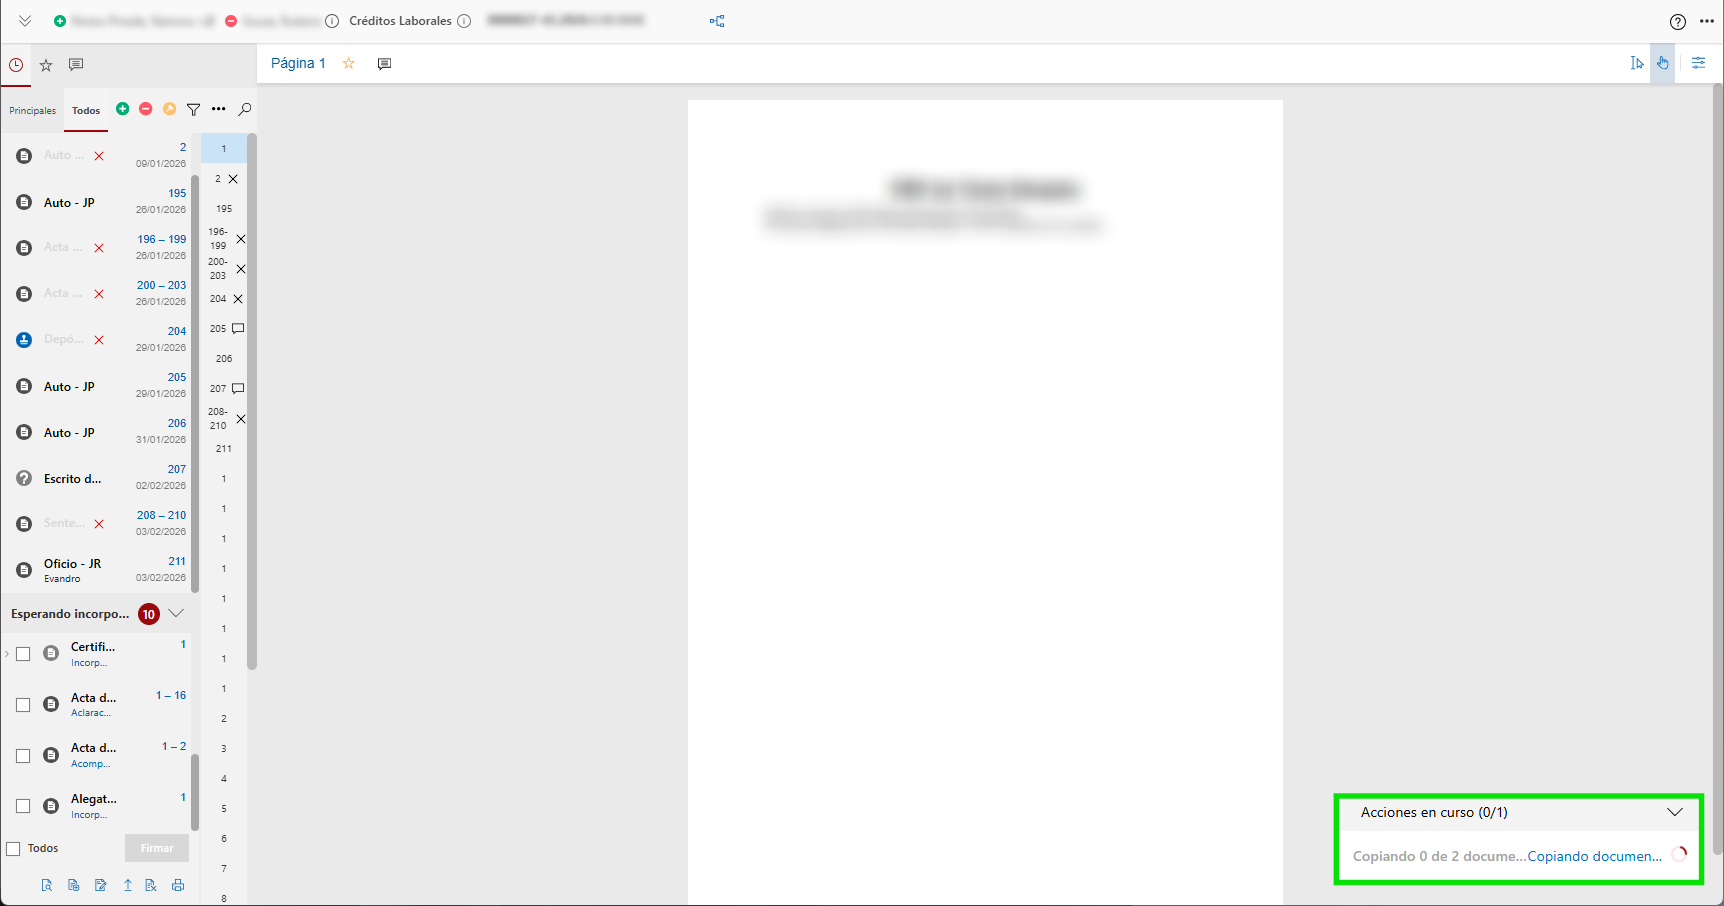Viewport: 1724px width, 906px height.
Task: Click the magnifier search icon above document list
Action: [245, 109]
